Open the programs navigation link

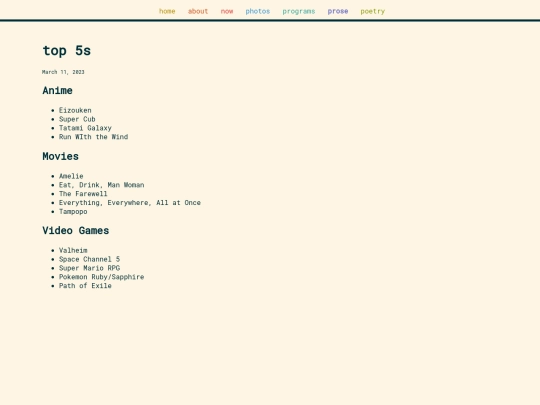tap(299, 11)
